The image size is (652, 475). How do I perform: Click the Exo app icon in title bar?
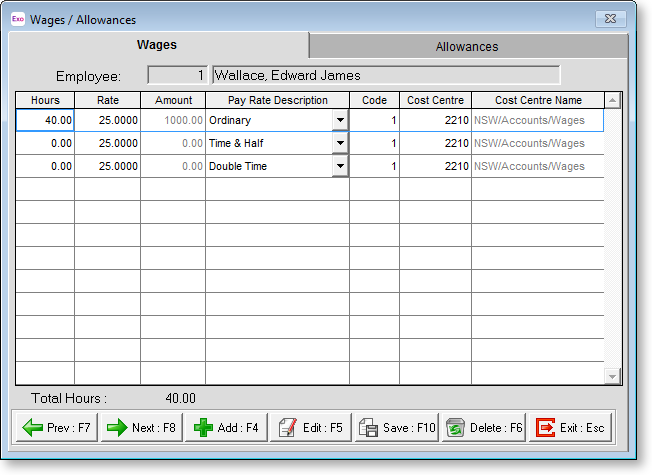click(x=17, y=19)
